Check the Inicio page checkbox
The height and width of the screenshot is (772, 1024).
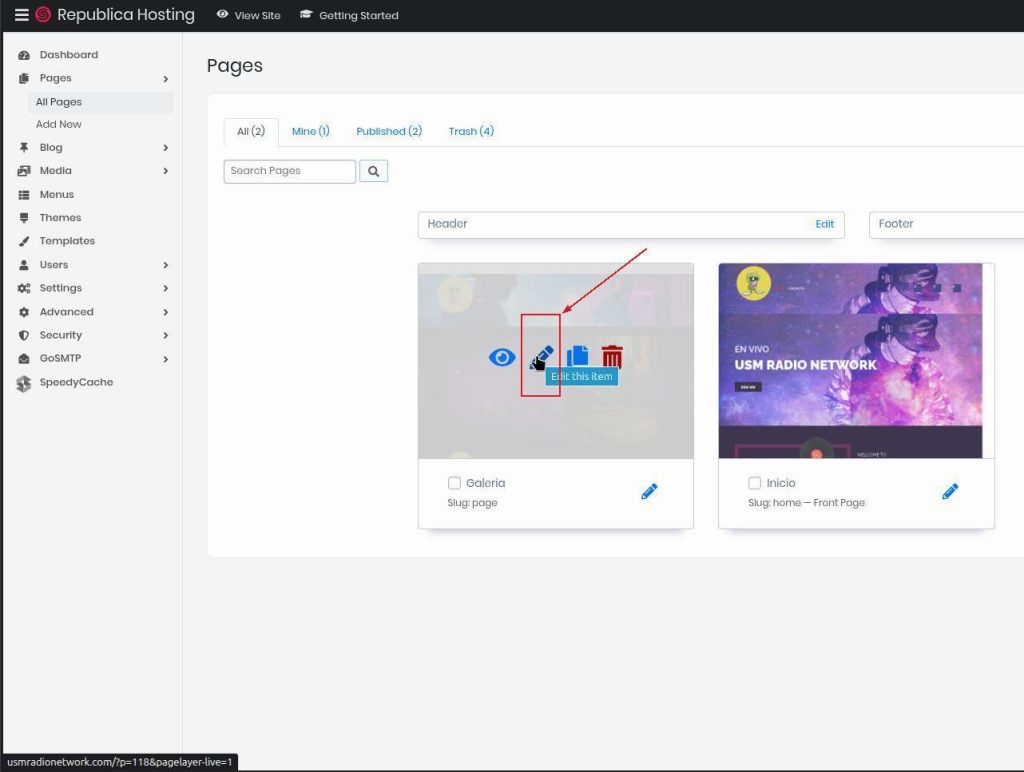pyautogui.click(x=755, y=483)
